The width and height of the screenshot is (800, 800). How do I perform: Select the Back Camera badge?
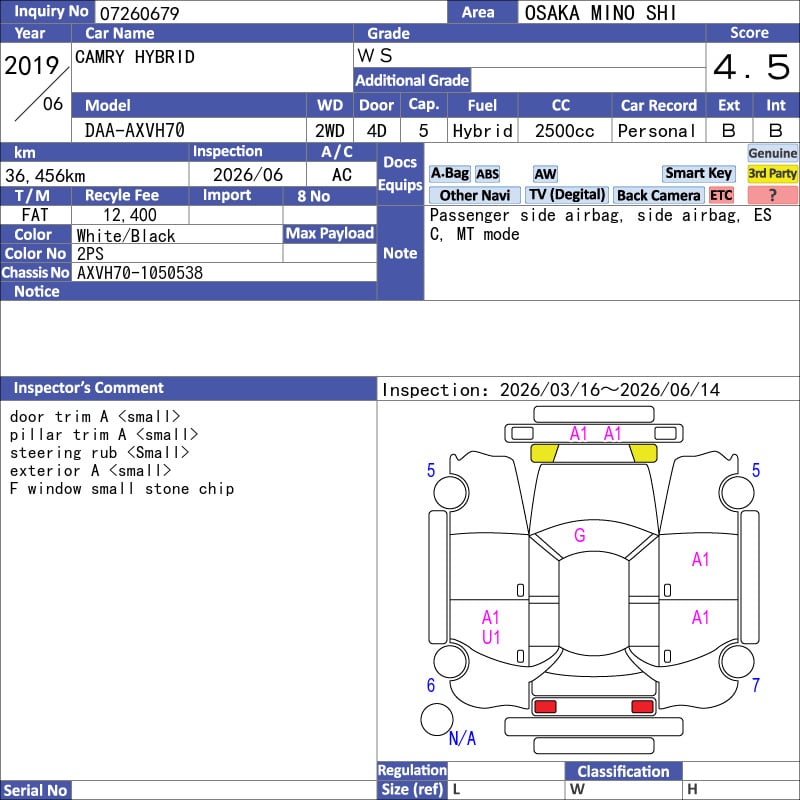[x=658, y=195]
